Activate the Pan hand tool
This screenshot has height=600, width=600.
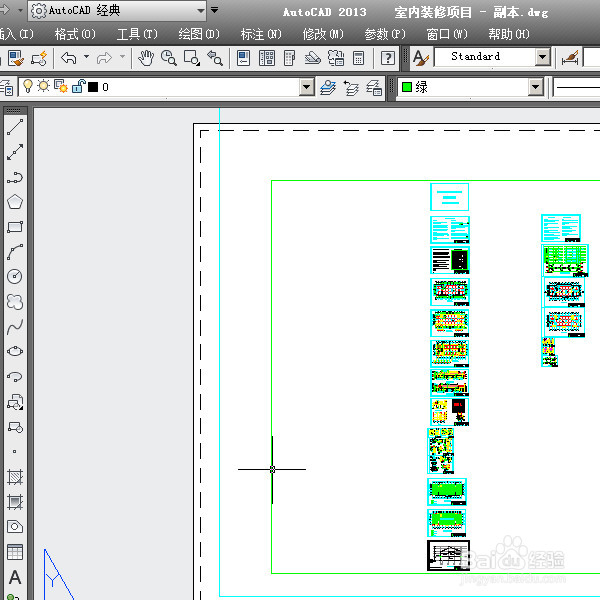pos(146,58)
